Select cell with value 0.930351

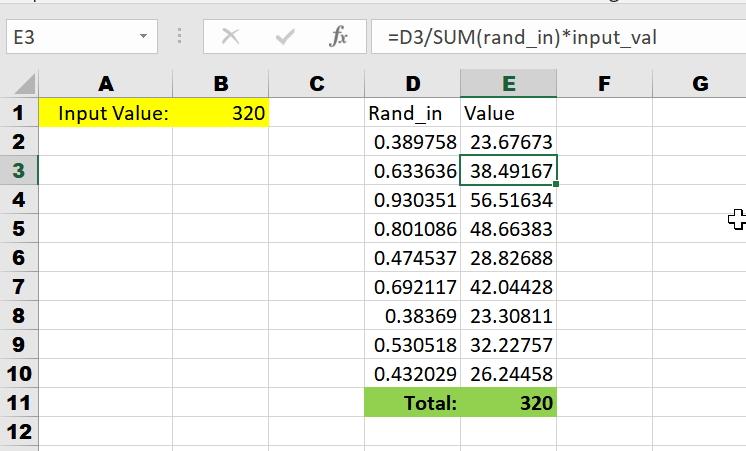pos(412,199)
